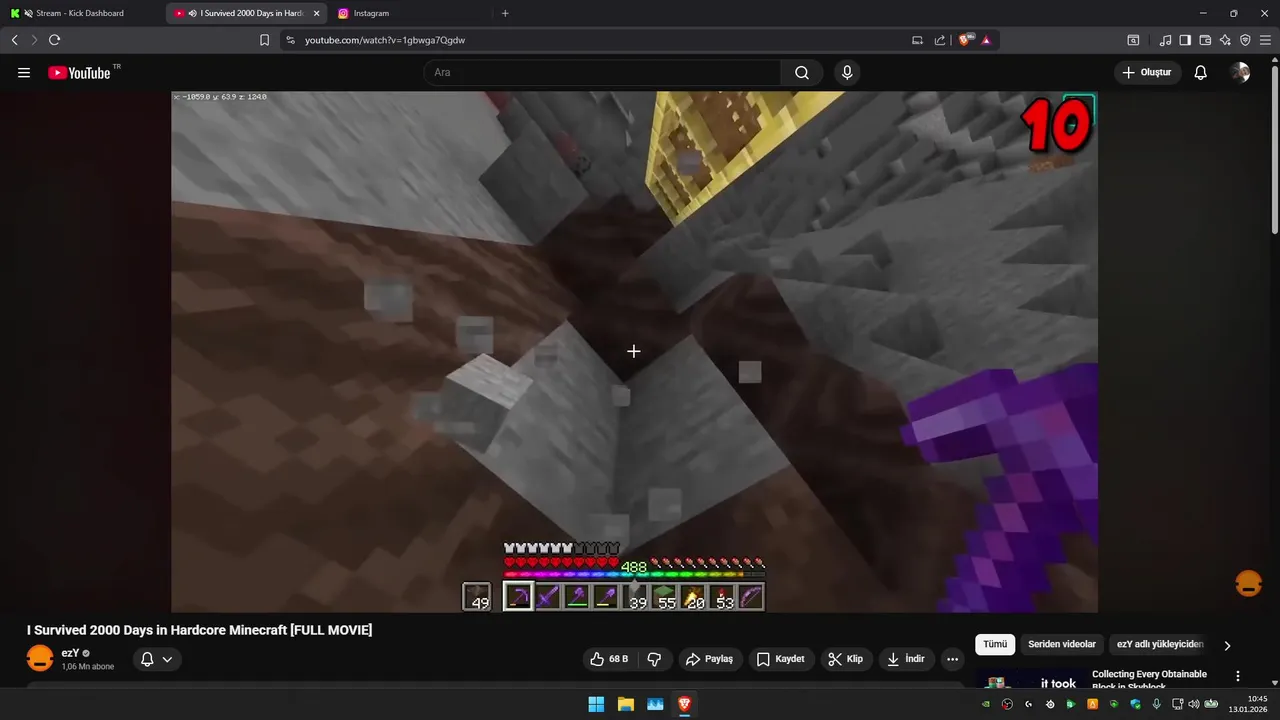Click the Paylaş share button
1280x720 pixels.
[x=709, y=659]
